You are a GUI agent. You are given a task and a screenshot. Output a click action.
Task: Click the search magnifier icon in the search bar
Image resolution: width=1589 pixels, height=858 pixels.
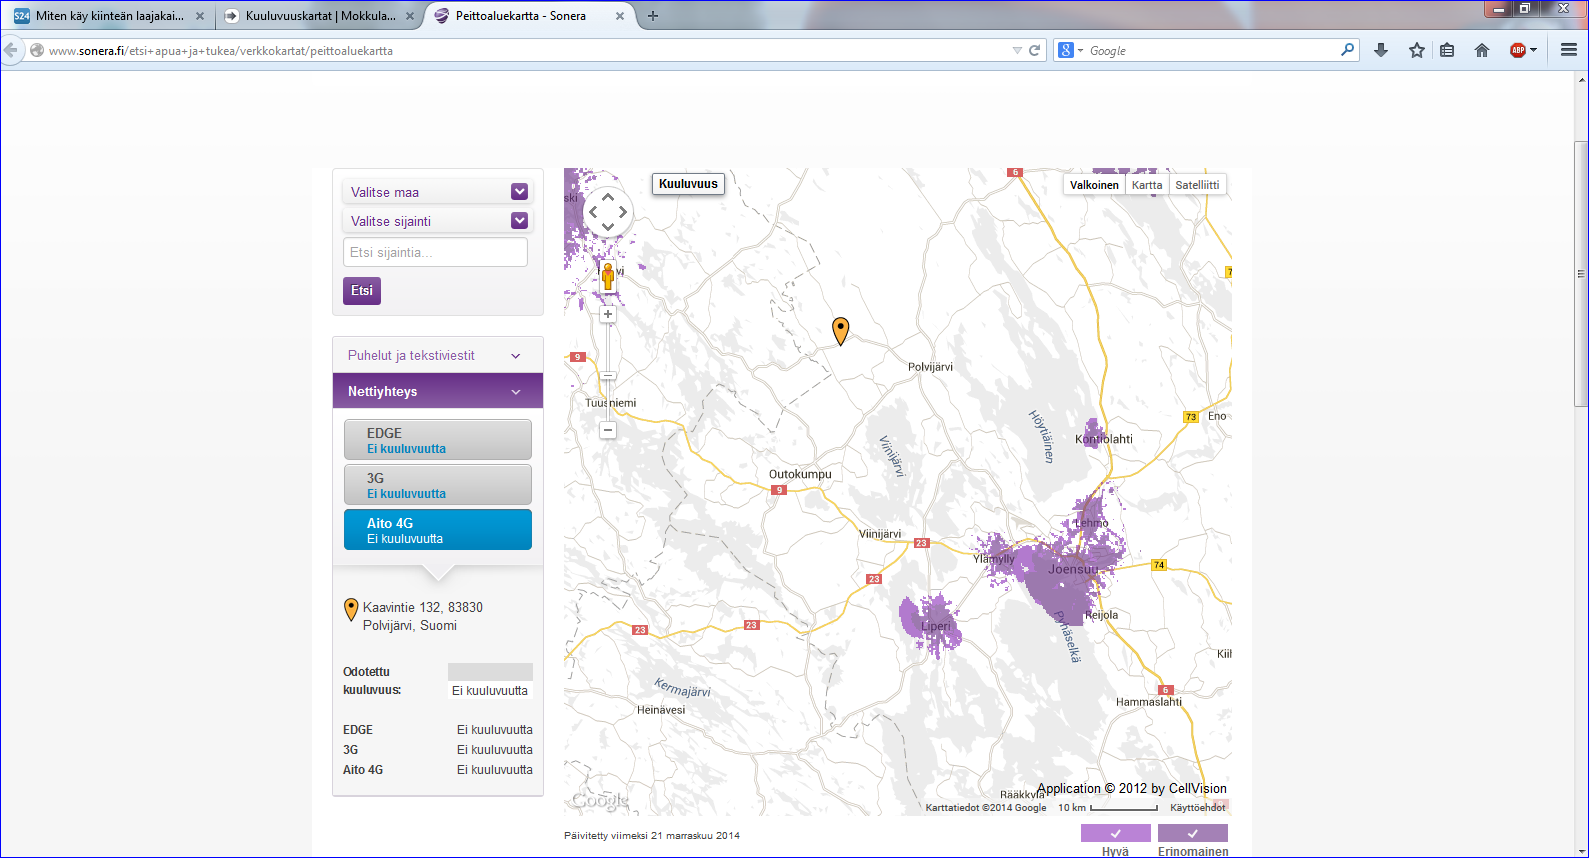(x=1347, y=50)
